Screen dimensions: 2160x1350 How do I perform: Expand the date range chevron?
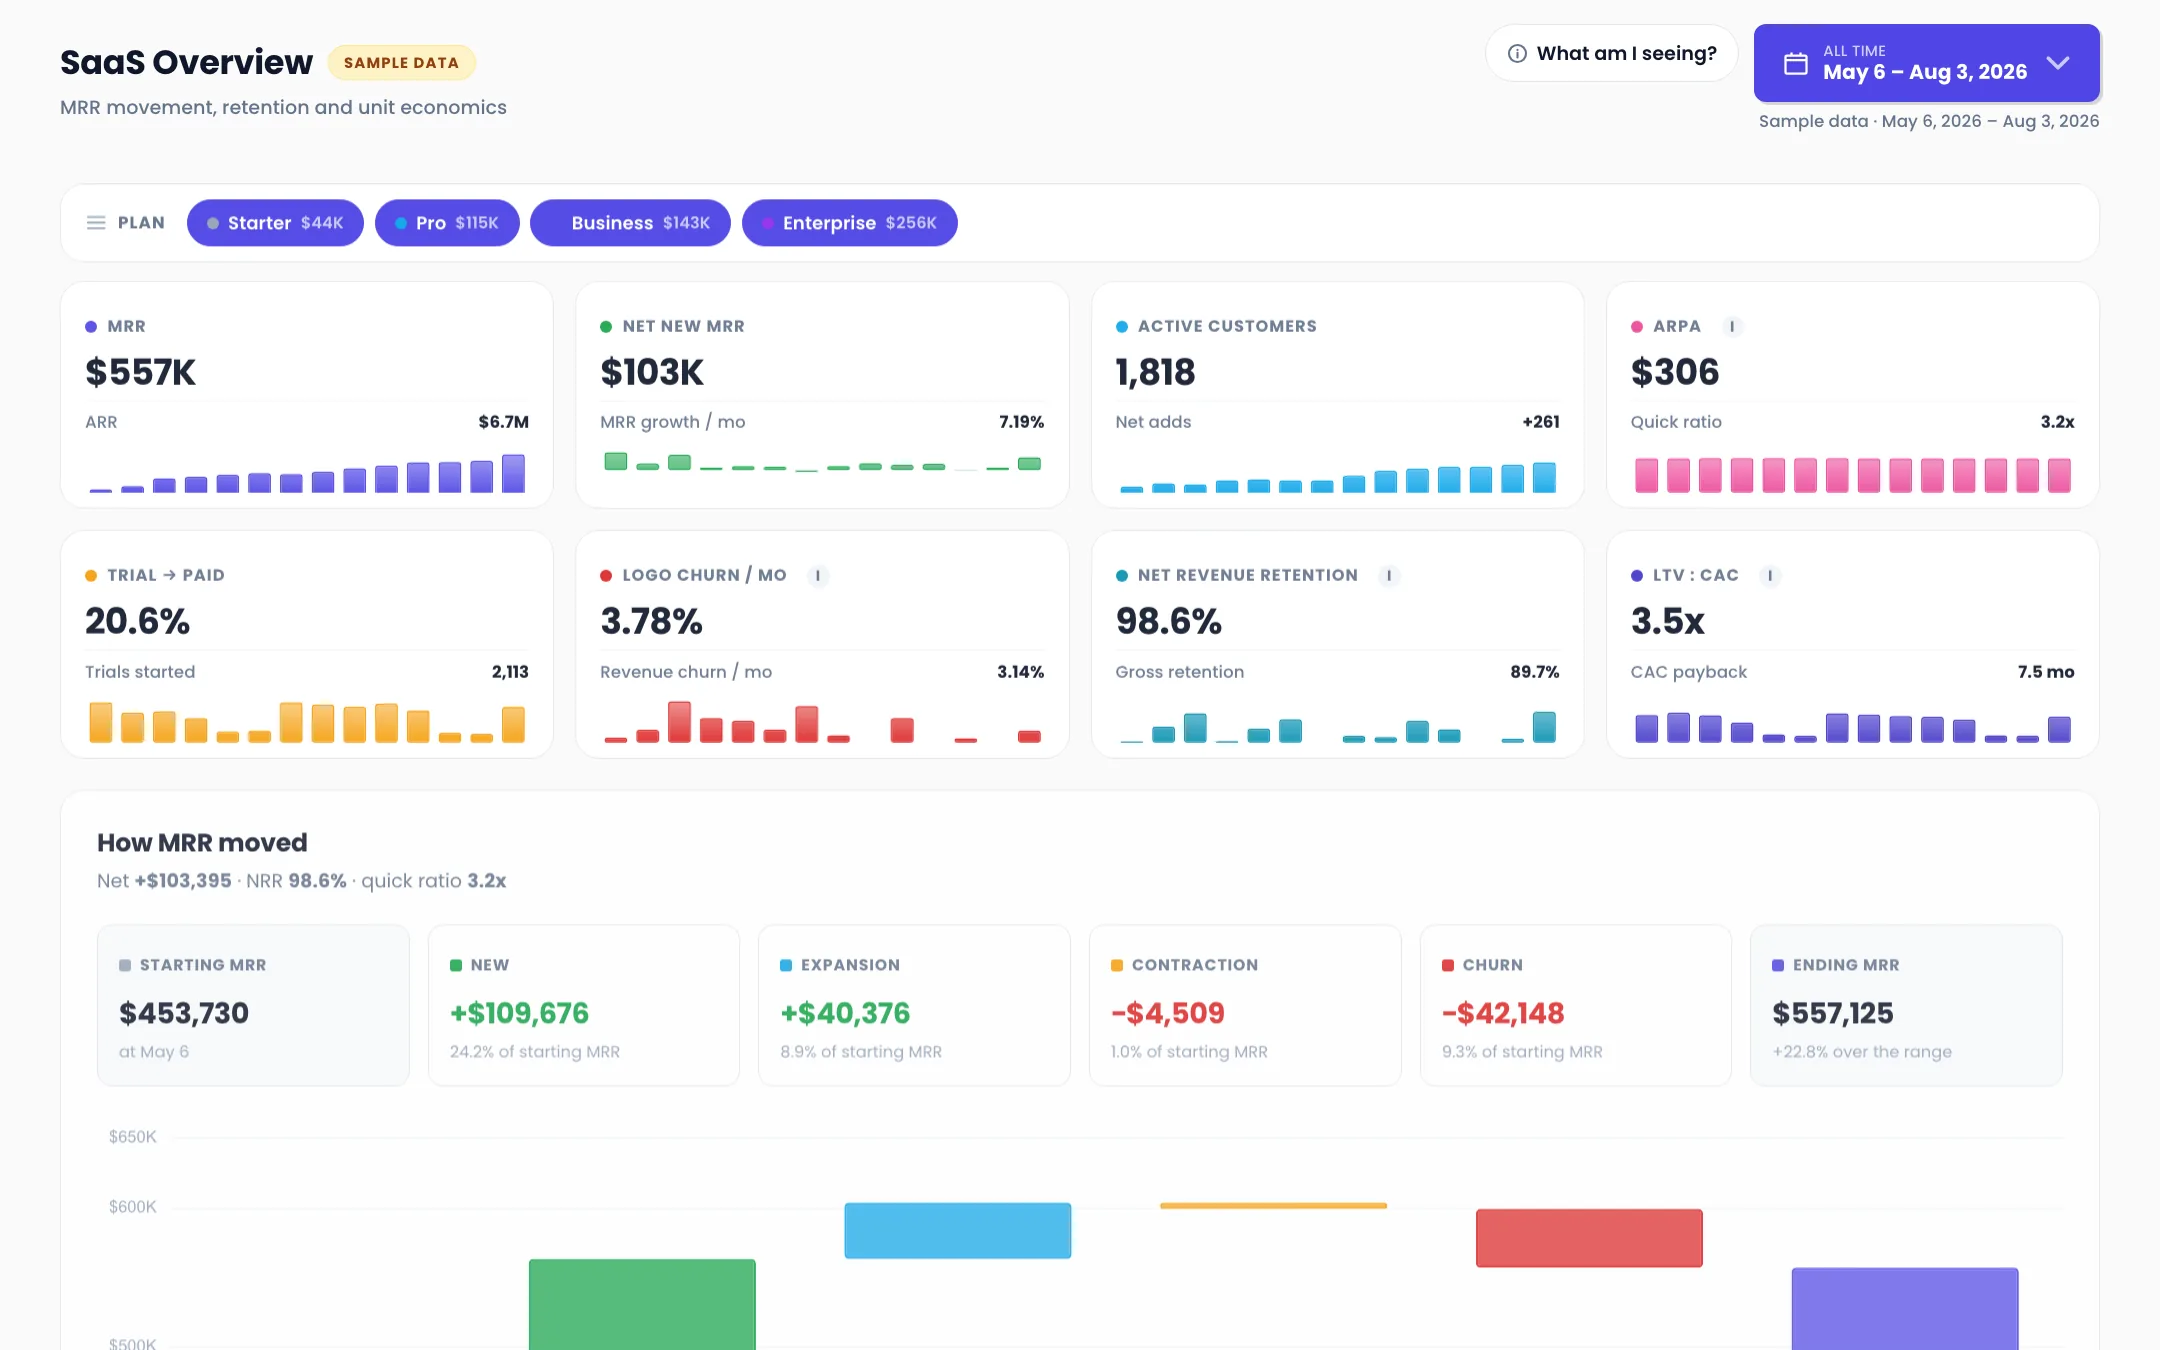point(2057,63)
